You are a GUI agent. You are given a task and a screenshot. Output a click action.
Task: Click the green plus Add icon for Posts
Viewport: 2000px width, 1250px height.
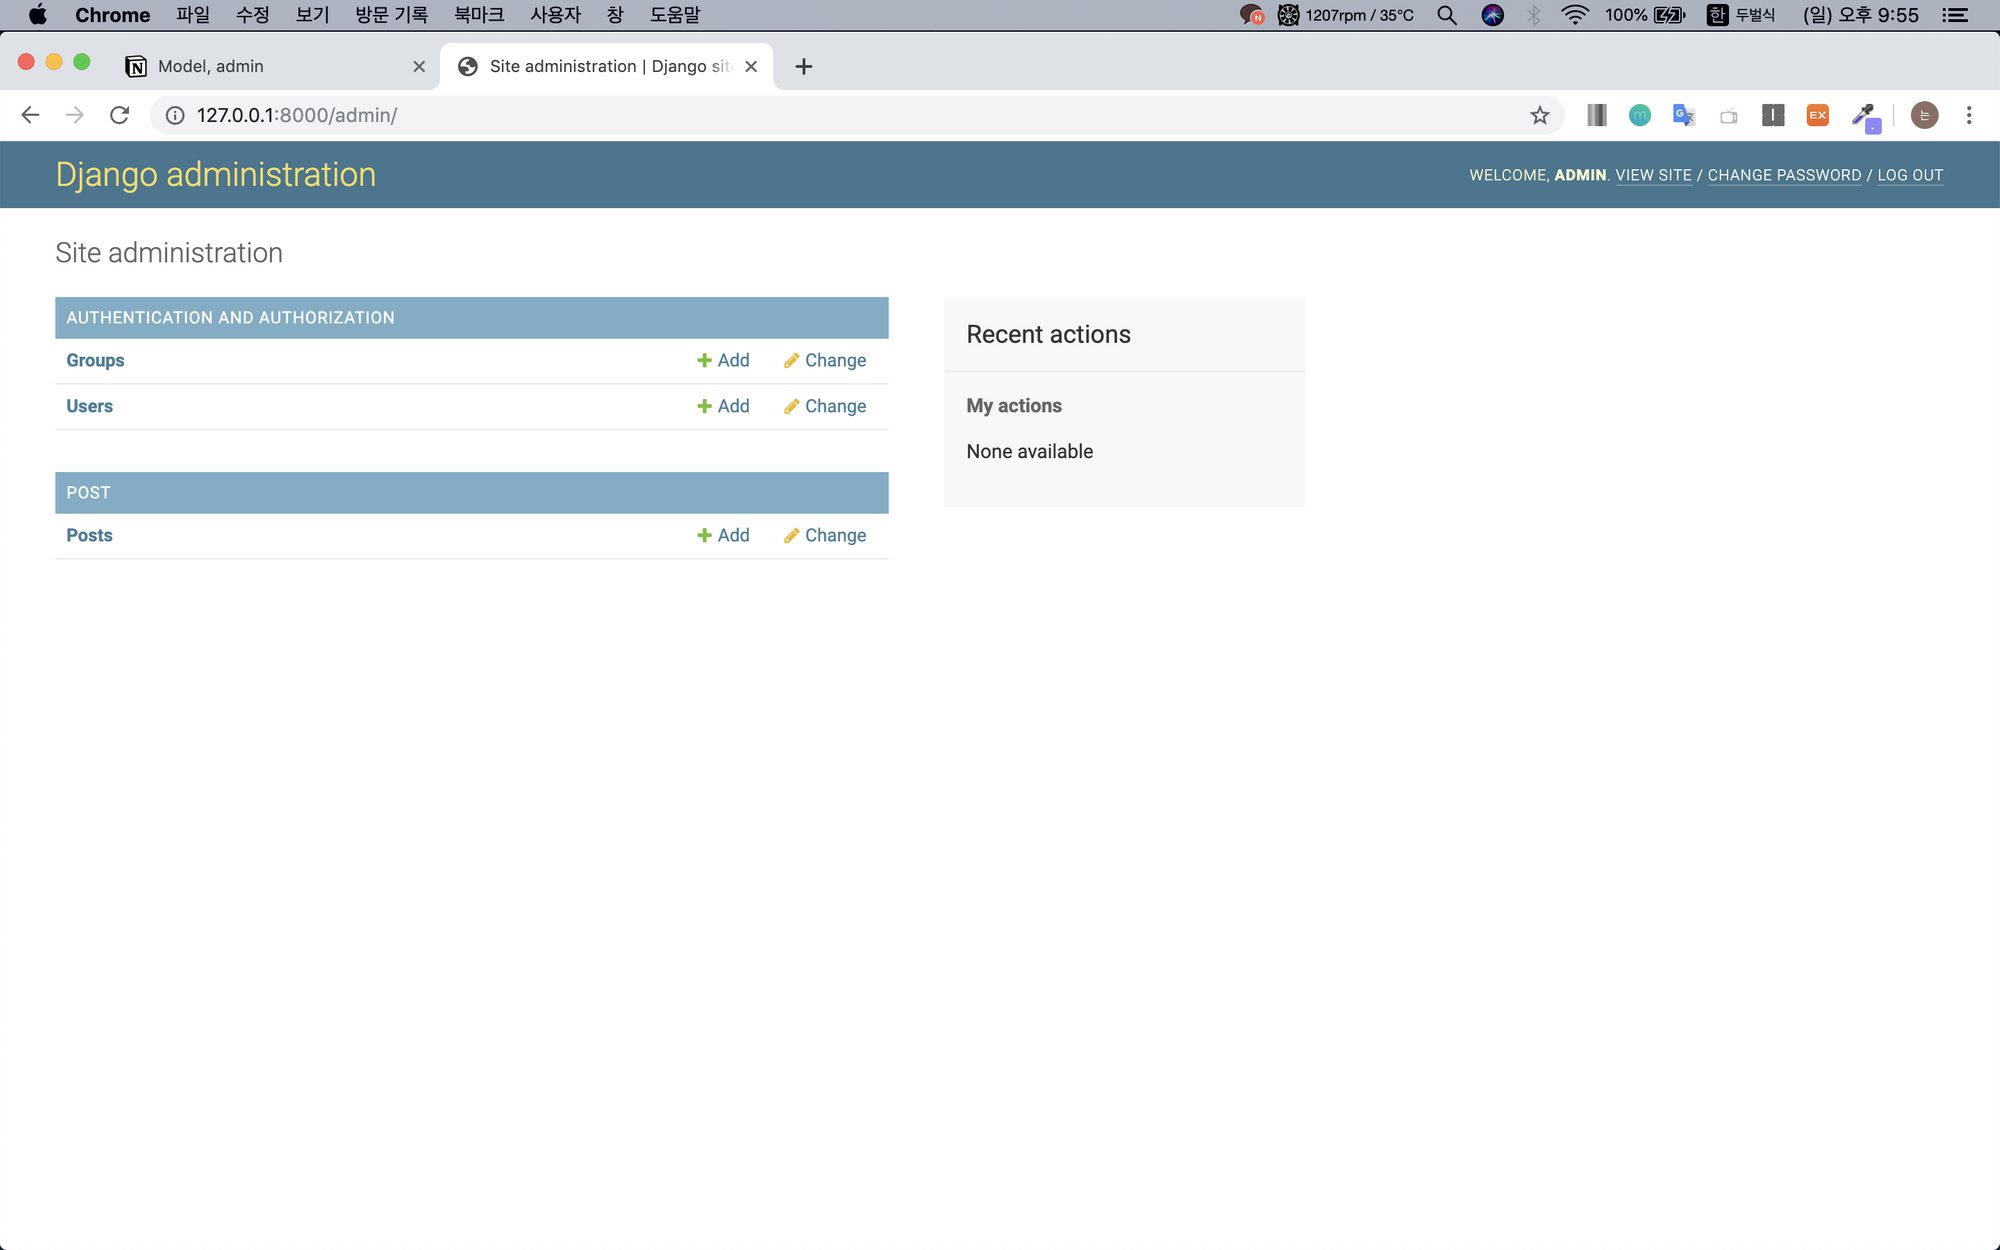click(704, 535)
